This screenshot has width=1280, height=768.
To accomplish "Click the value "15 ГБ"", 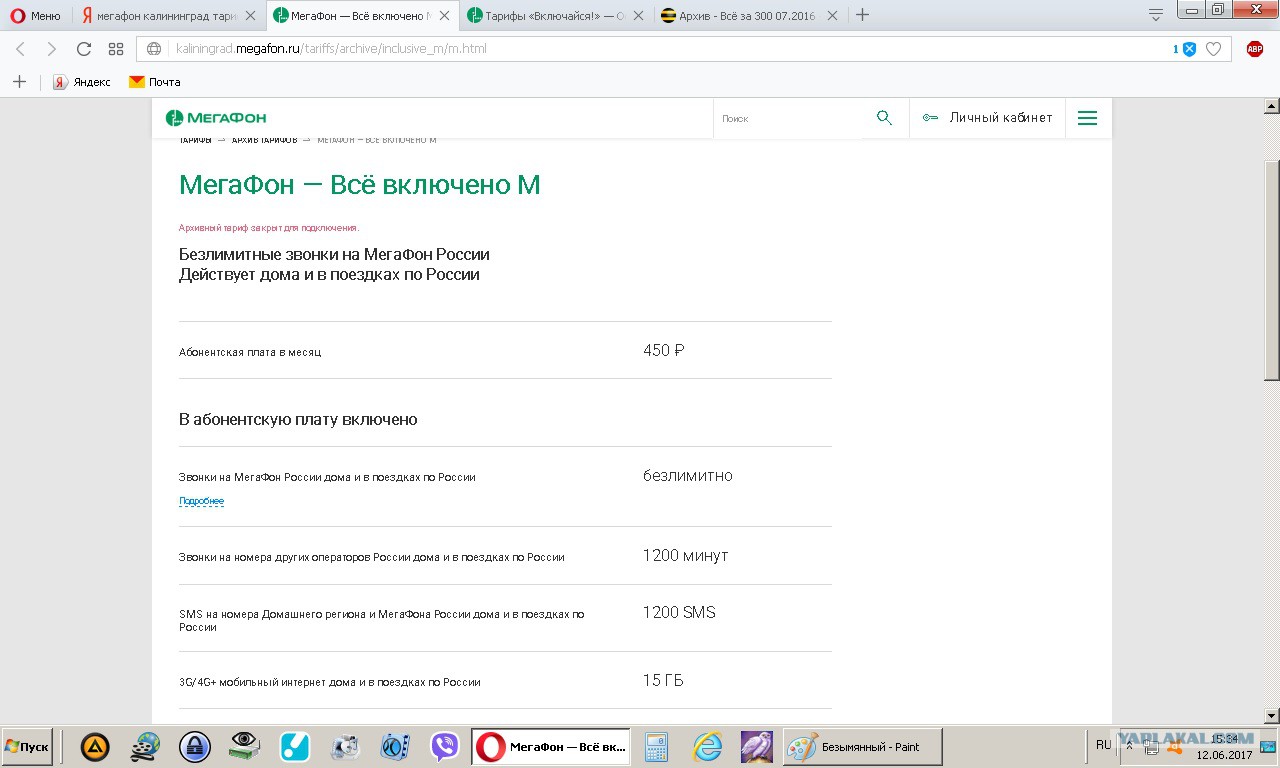I will 664,680.
